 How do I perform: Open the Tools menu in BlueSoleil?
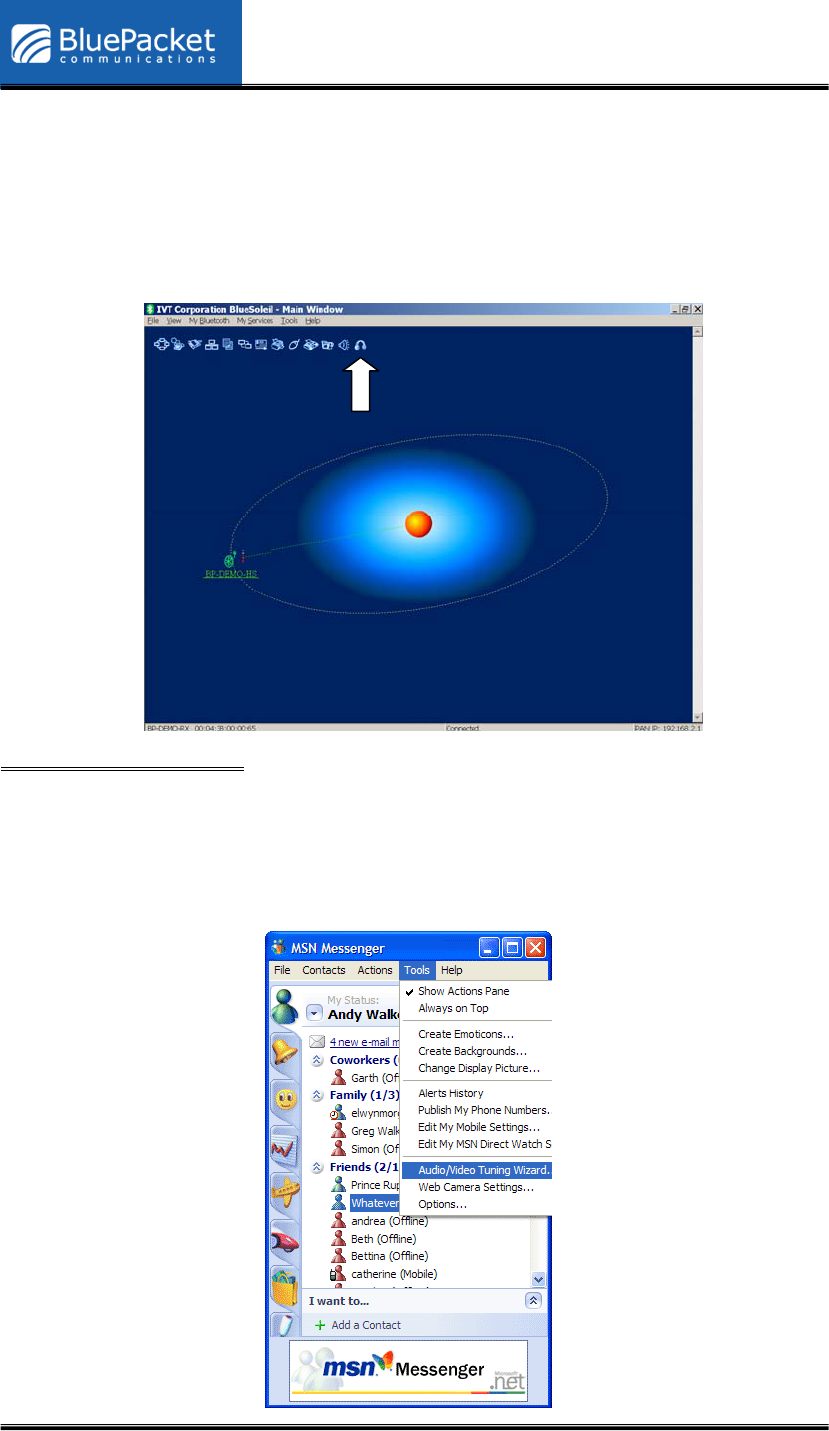290,321
